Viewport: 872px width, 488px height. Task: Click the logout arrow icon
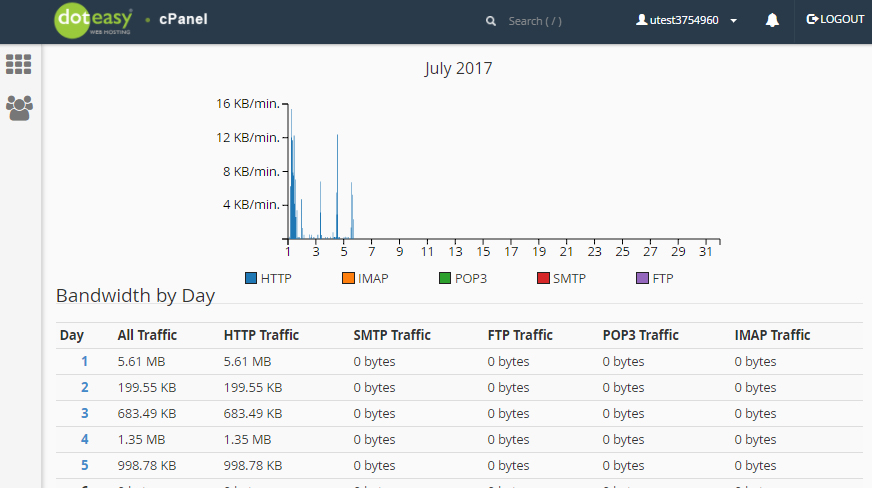(x=812, y=19)
